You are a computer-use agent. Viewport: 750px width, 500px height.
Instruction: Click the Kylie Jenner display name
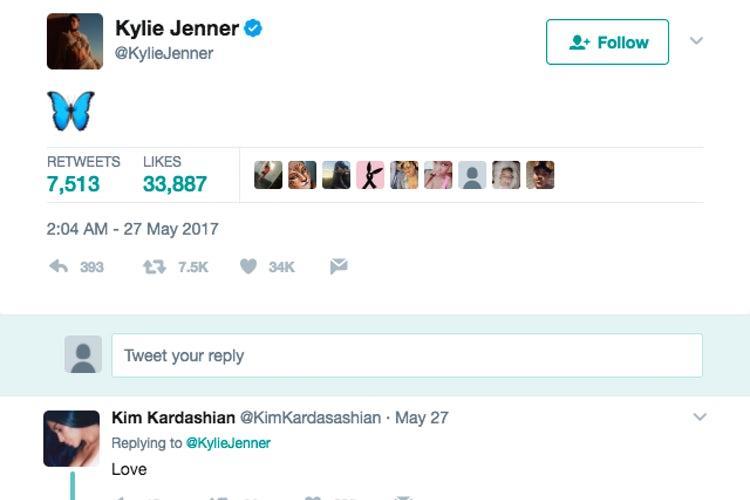pos(177,29)
